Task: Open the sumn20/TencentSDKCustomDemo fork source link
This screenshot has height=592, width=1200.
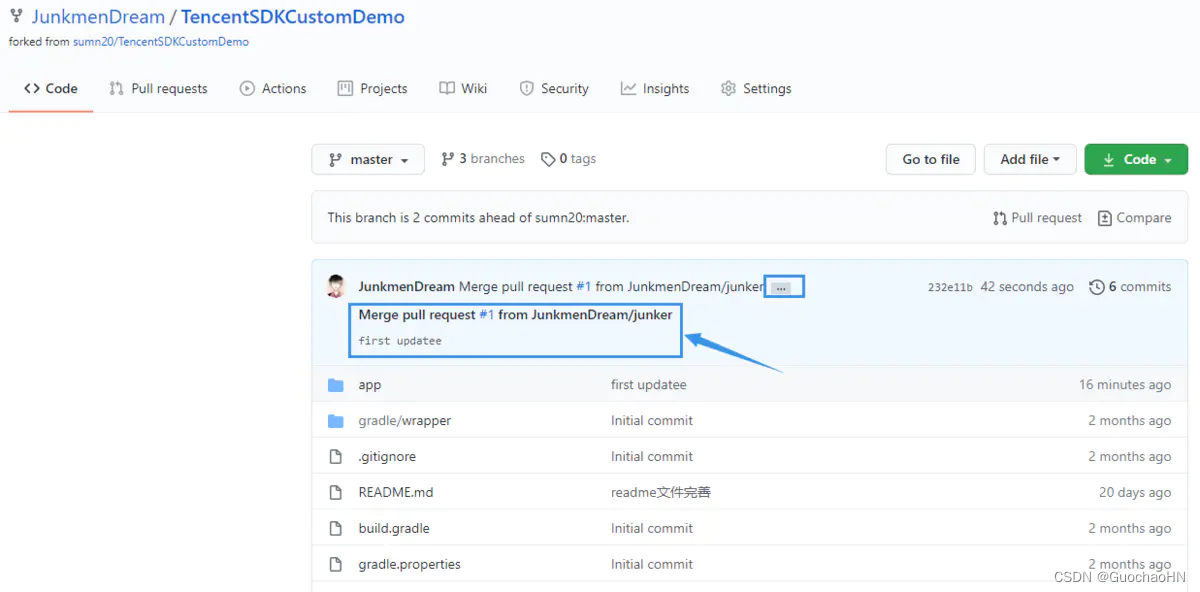Action: point(161,42)
